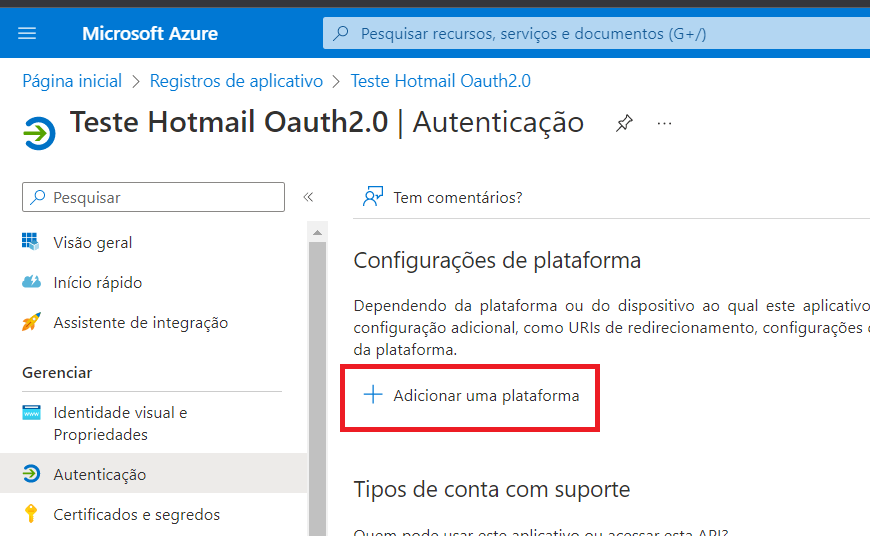Open the more options ellipsis beside title
Image resolution: width=870 pixels, height=536 pixels.
tap(664, 124)
